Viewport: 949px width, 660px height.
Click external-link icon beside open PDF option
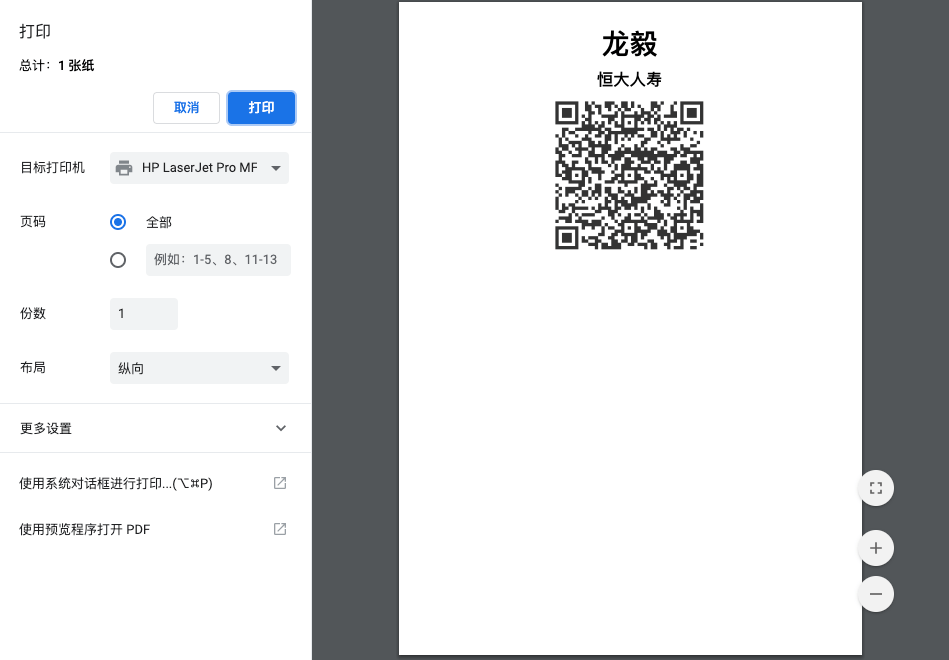280,529
